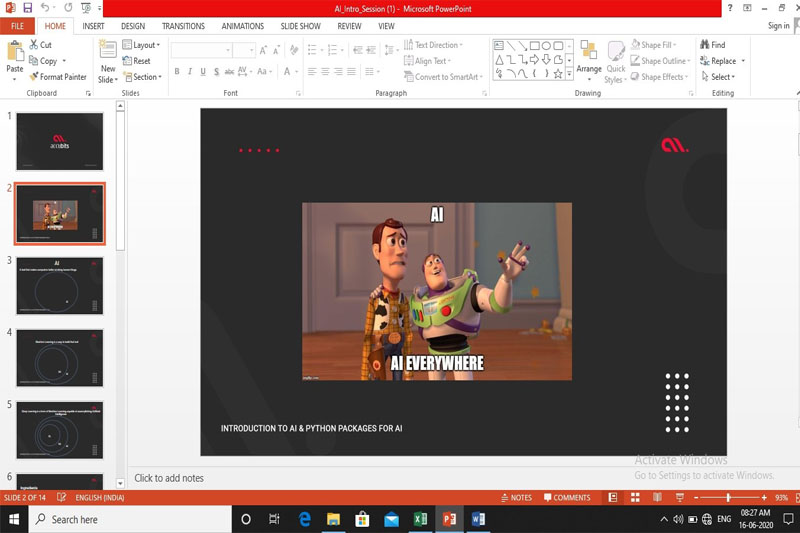The width and height of the screenshot is (800, 533).
Task: Switch to the ANIMATIONS tab
Action: [244, 26]
